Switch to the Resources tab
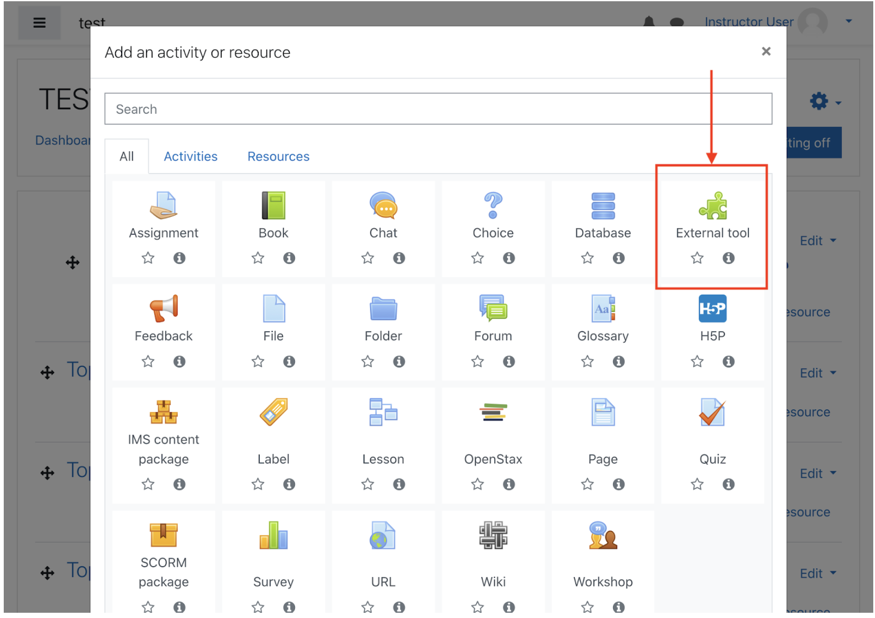This screenshot has height=618, width=875. tap(278, 156)
